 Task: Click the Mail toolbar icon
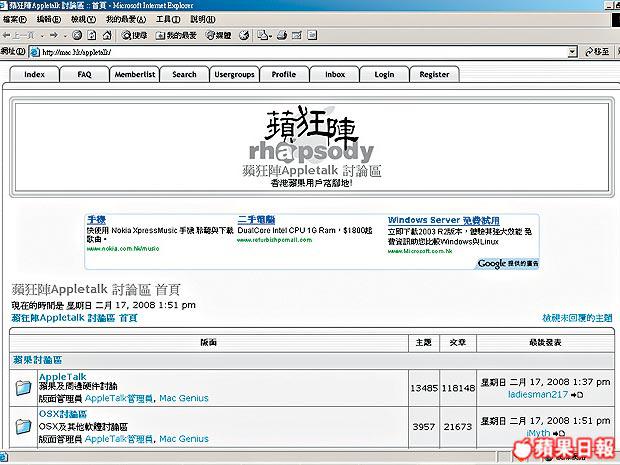click(263, 36)
